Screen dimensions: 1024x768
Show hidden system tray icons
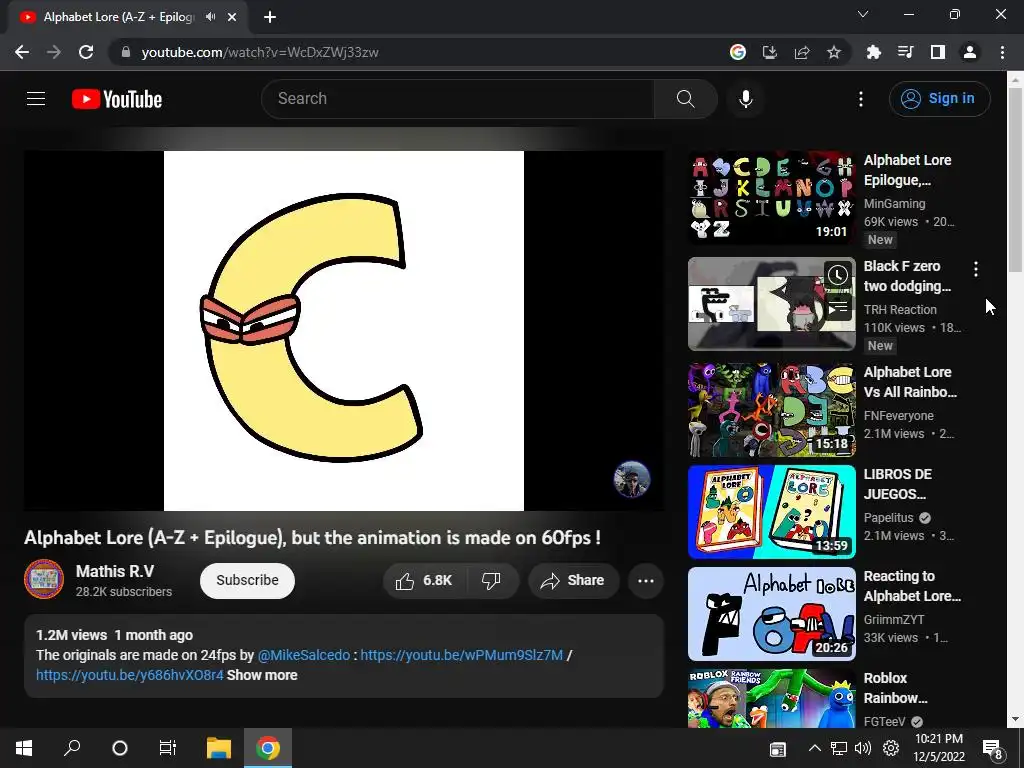(x=814, y=748)
